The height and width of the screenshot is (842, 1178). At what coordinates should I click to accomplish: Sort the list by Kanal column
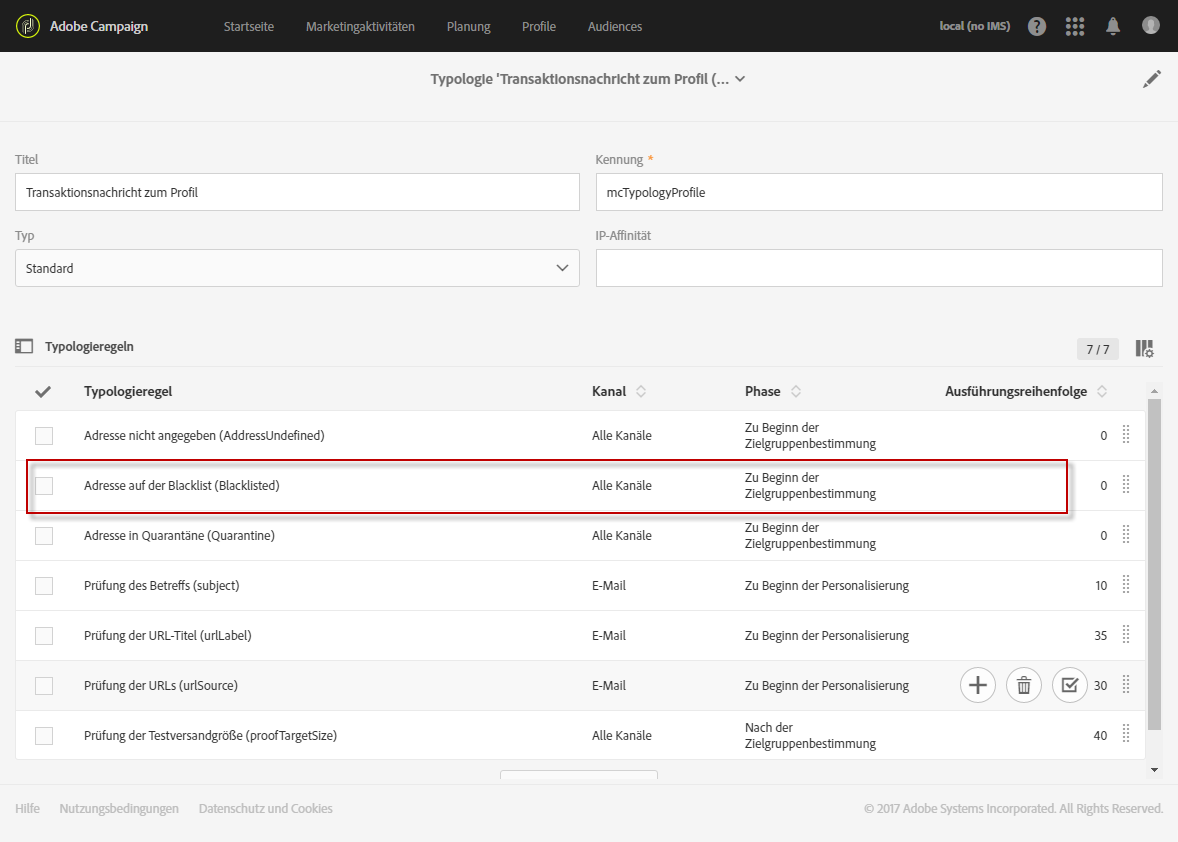point(641,391)
